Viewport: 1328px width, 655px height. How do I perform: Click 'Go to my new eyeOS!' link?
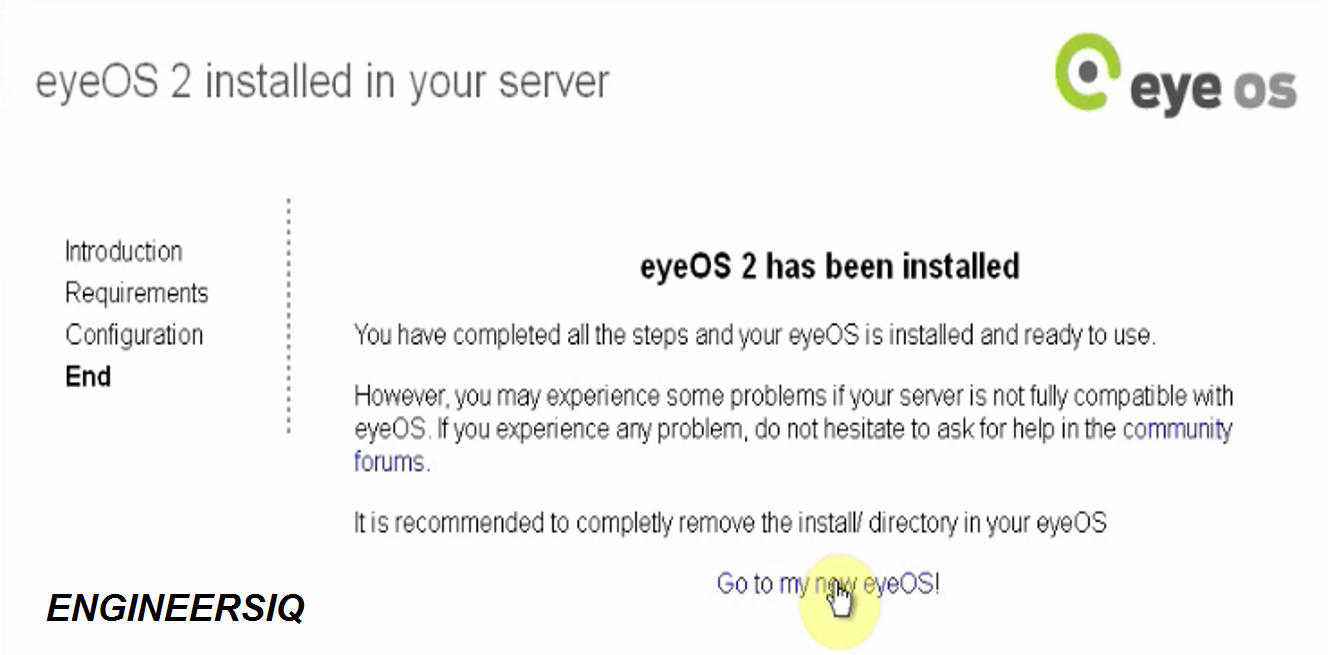point(828,584)
